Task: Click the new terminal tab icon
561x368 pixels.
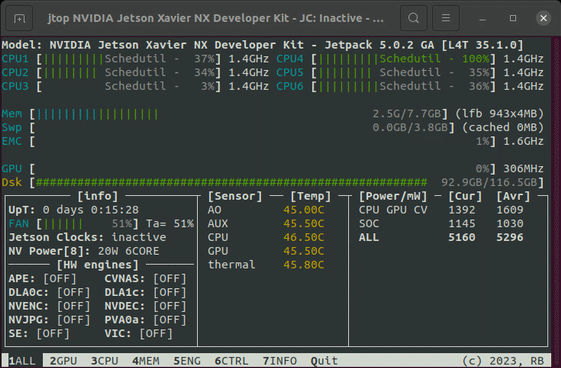Action: tap(19, 18)
